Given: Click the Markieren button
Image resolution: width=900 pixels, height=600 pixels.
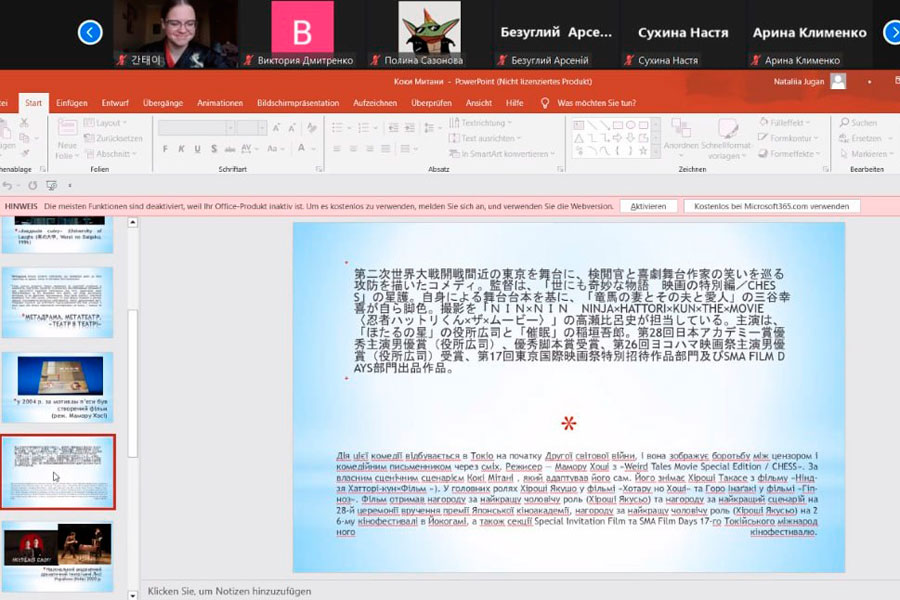Looking at the screenshot, I should pos(866,154).
